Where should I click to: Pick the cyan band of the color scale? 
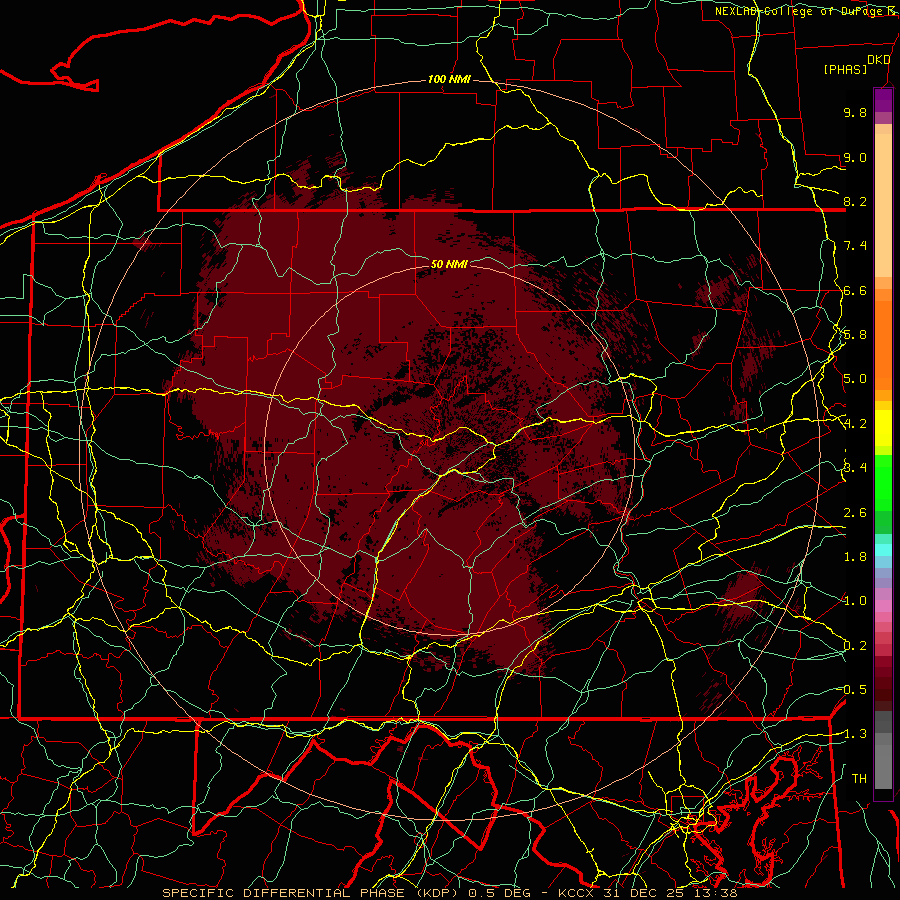point(883,550)
